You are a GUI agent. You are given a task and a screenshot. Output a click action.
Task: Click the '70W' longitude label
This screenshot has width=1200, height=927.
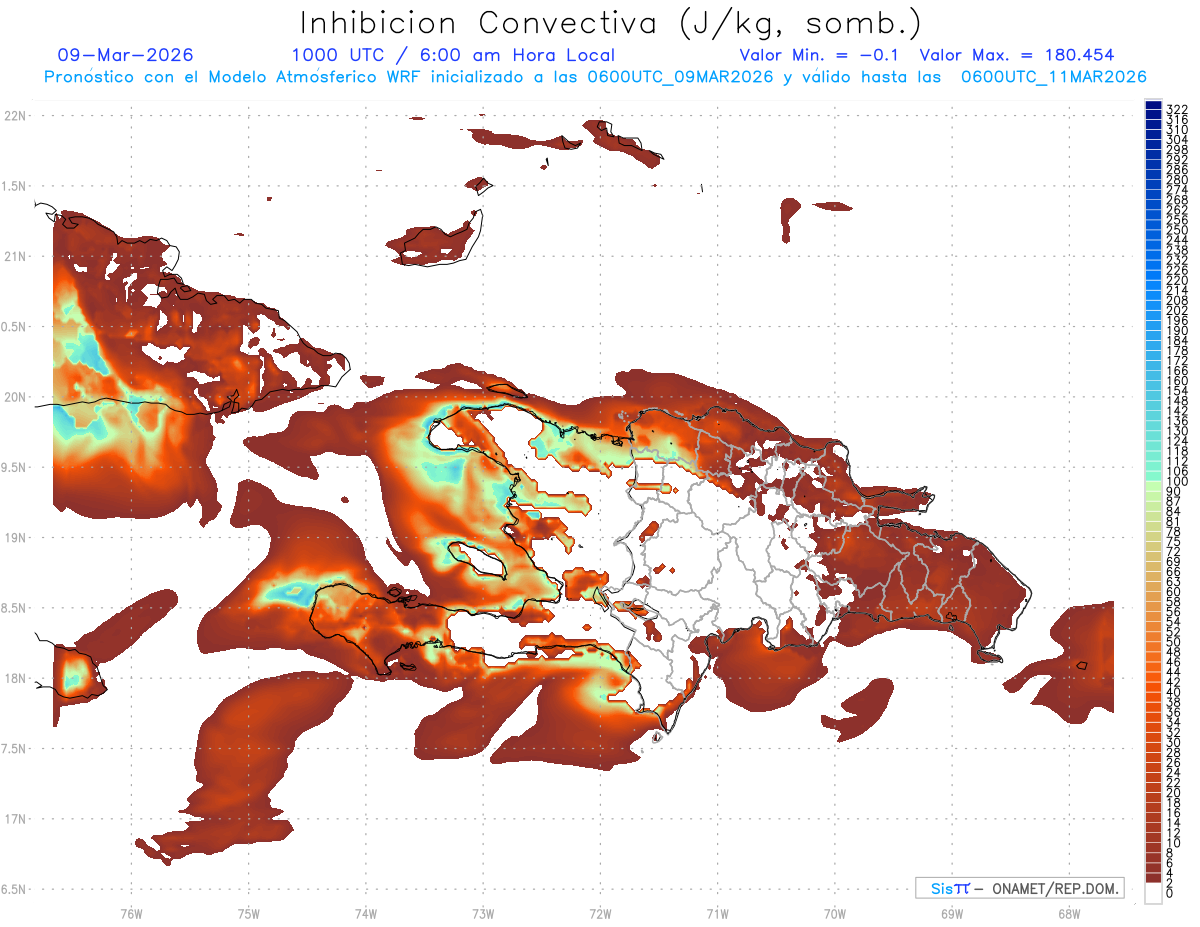click(834, 913)
